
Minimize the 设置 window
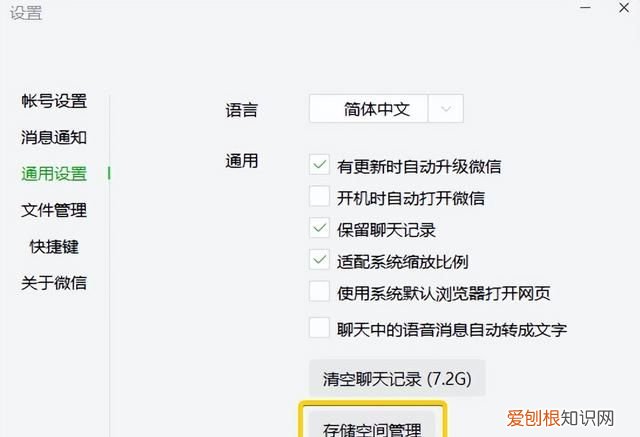[x=585, y=8]
